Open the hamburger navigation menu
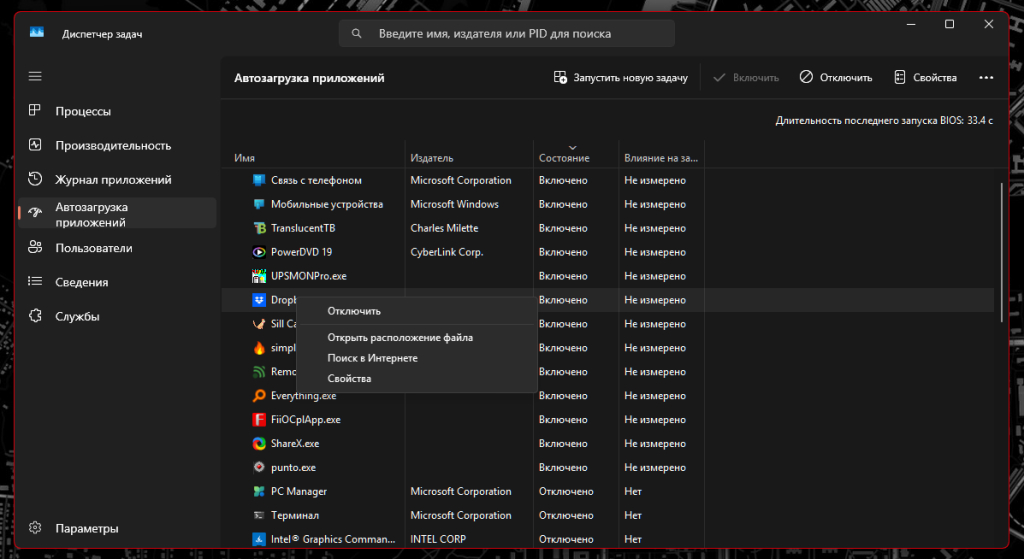The height and width of the screenshot is (559, 1024). (x=35, y=76)
